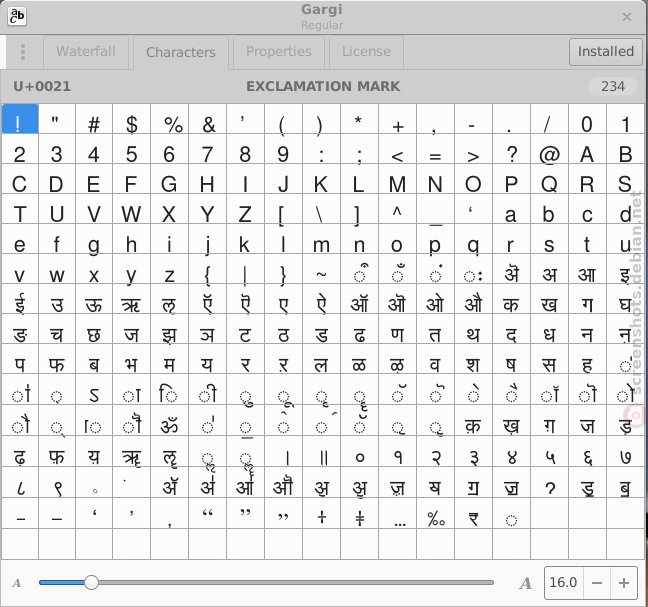The image size is (648, 607).
Task: Choose the Devanagari letter ऊ glyph
Action: (x=94, y=299)
